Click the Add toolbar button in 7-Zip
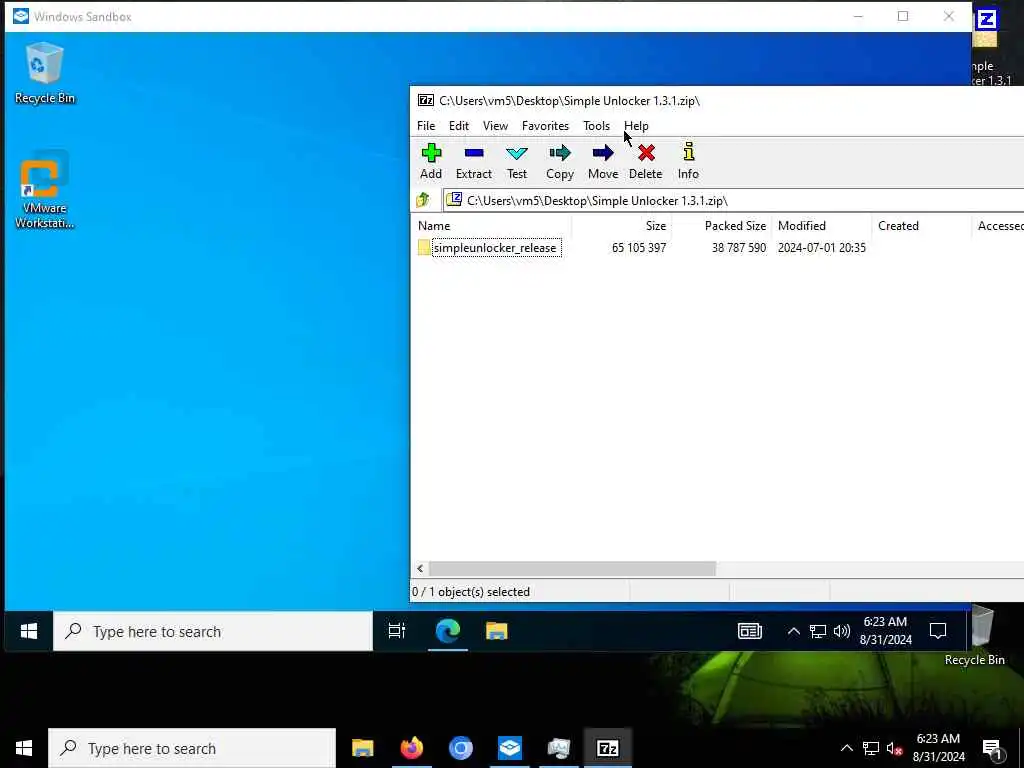This screenshot has height=768, width=1024. pos(430,161)
